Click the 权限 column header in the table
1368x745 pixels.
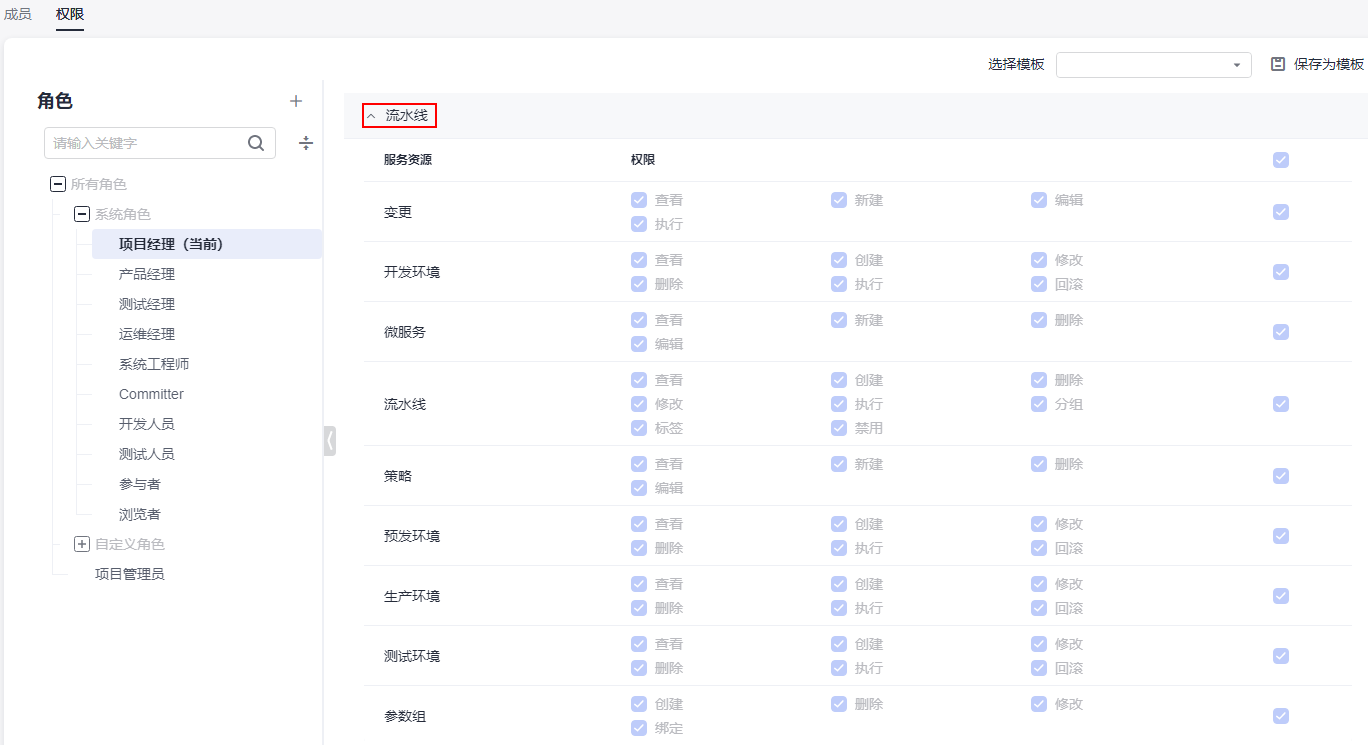coord(643,160)
